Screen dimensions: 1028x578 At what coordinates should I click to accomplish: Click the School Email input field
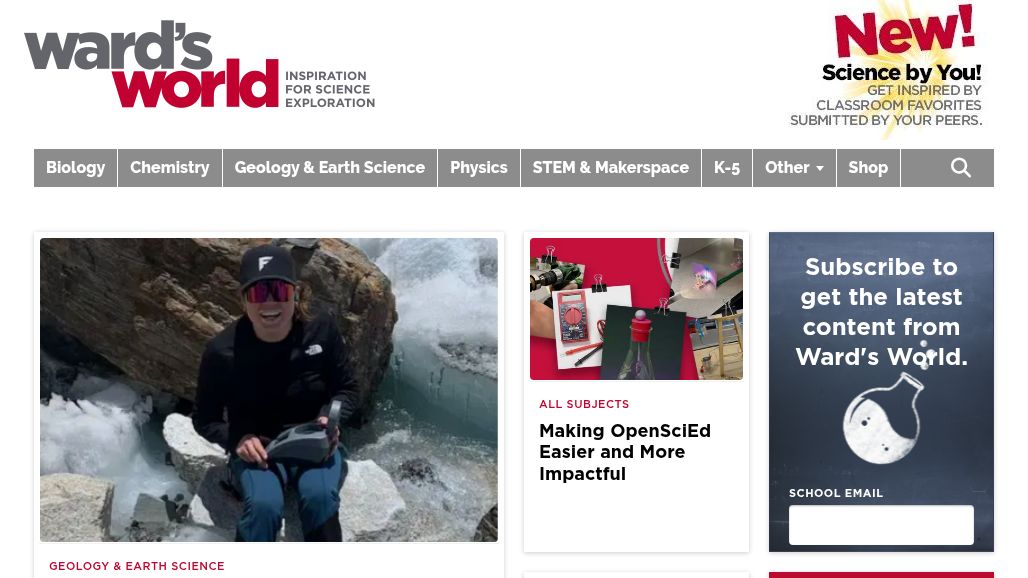(881, 525)
